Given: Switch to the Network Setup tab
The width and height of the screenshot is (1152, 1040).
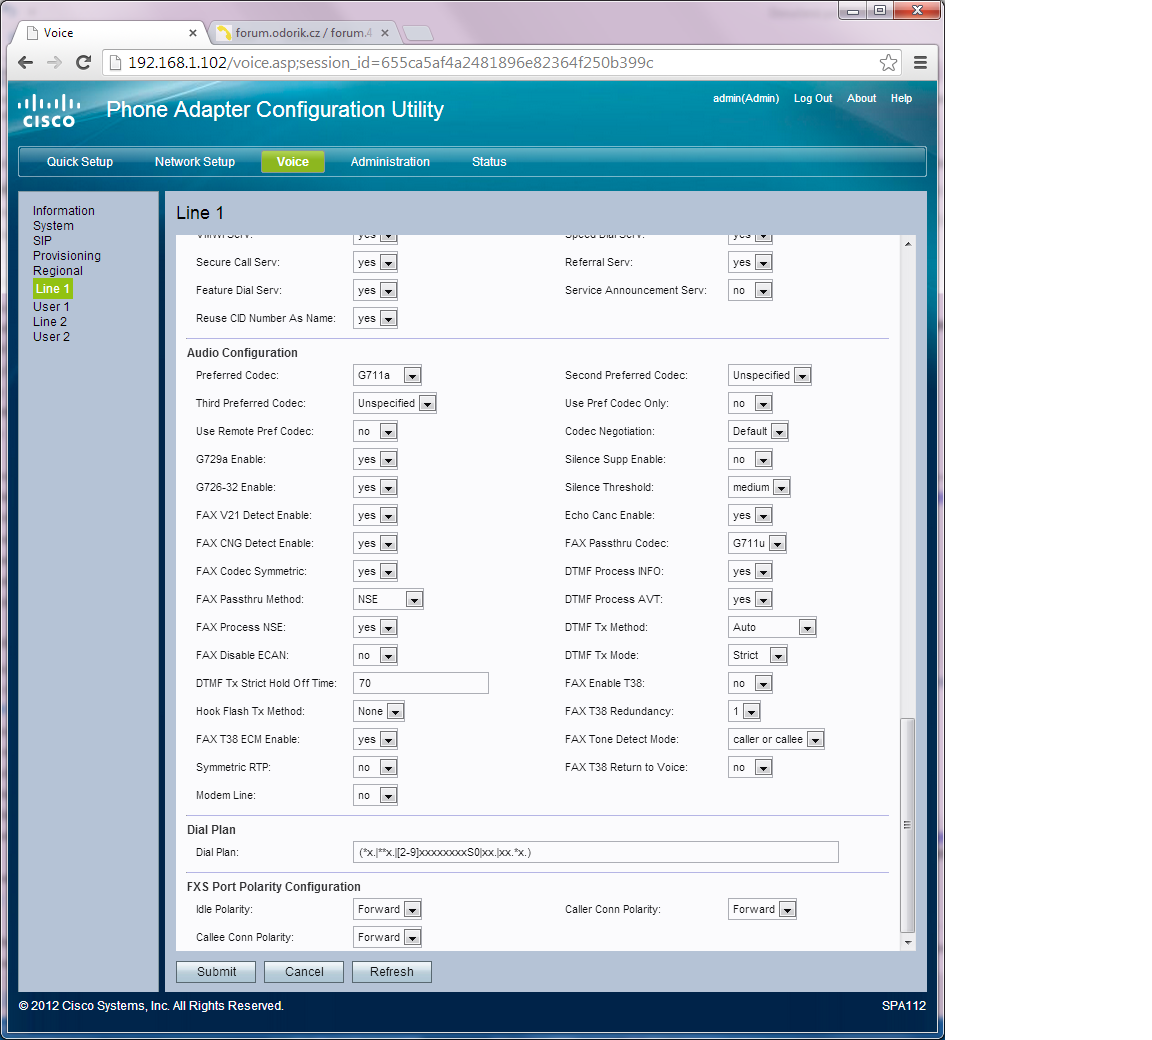Looking at the screenshot, I should pos(194,162).
